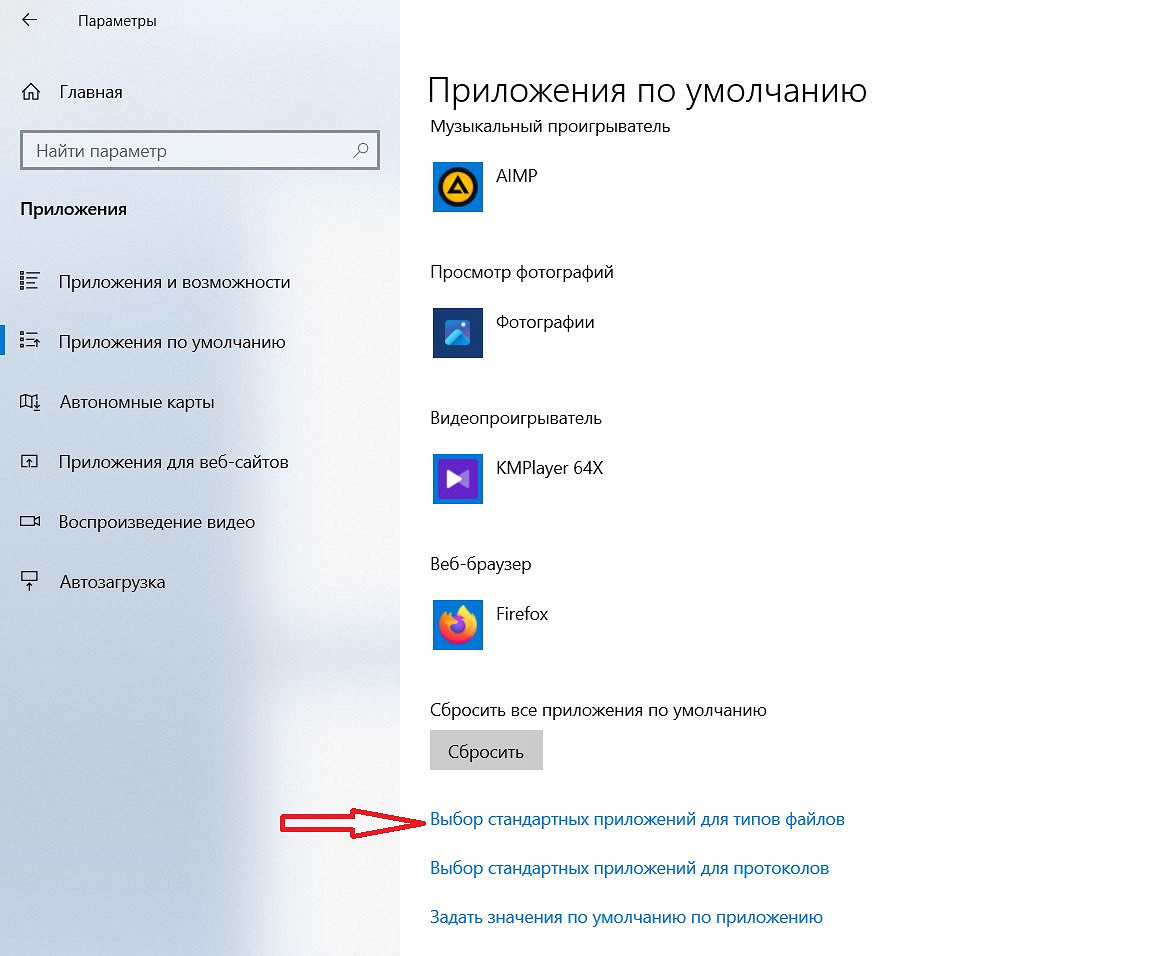This screenshot has width=1176, height=956.
Task: Change photo viewer by clicking Фотографии label
Action: click(x=545, y=322)
